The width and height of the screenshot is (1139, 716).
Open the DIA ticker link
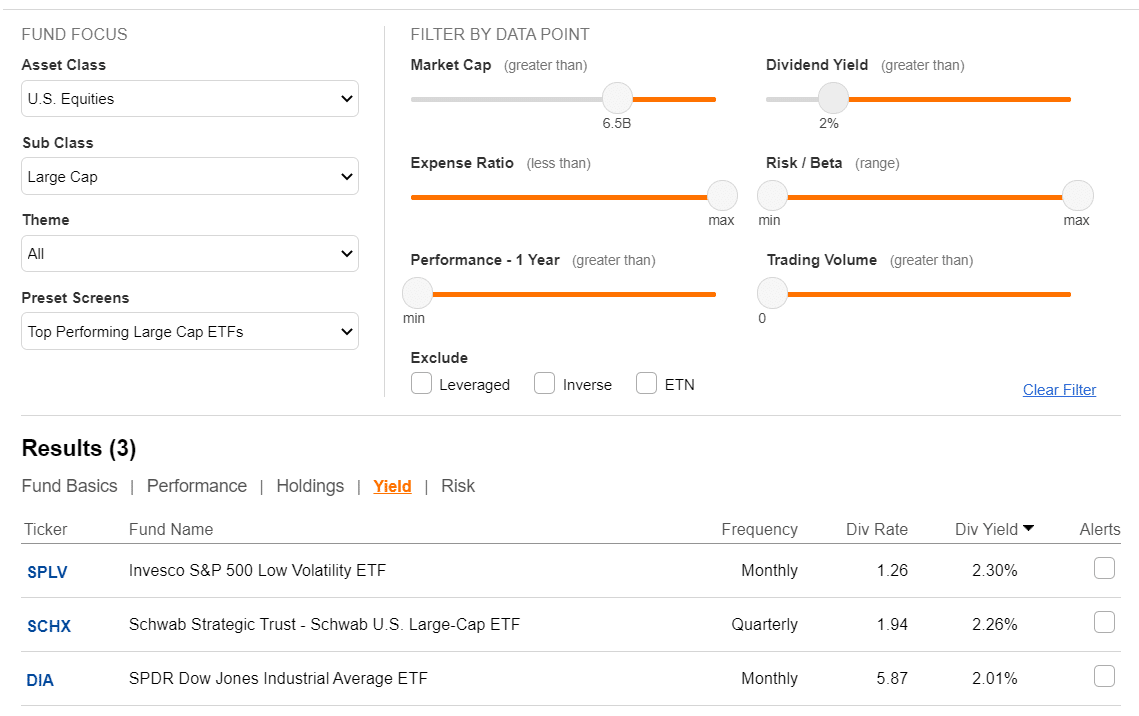pyautogui.click(x=40, y=680)
